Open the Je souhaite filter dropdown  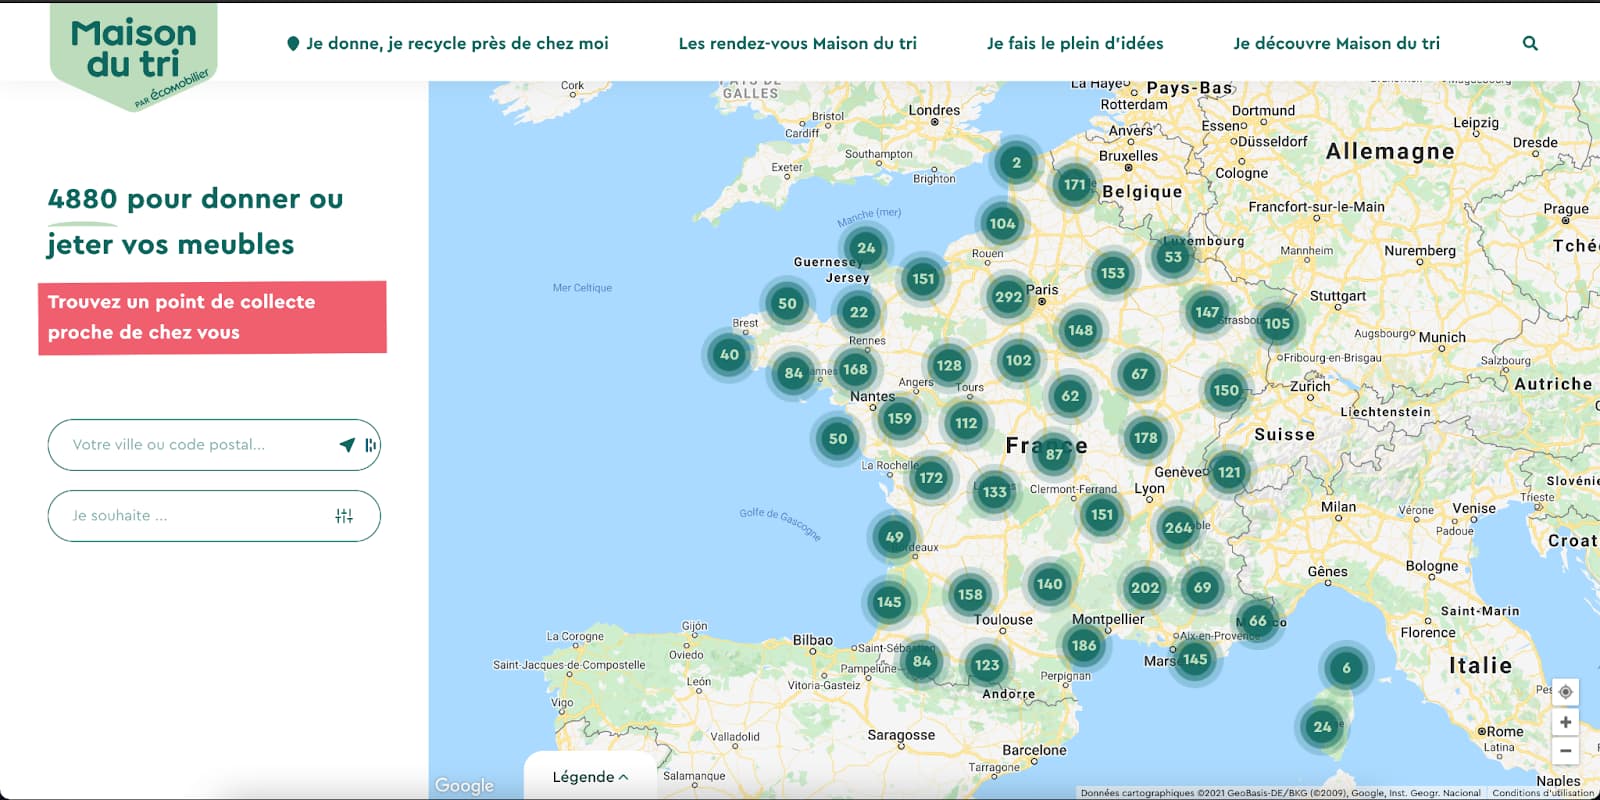point(214,516)
